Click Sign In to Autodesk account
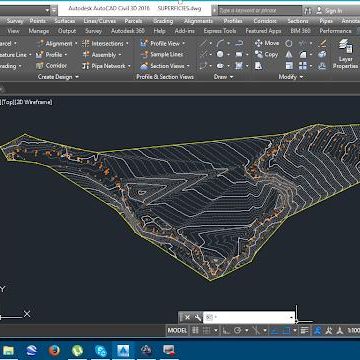The image size is (360, 360). [x=329, y=11]
